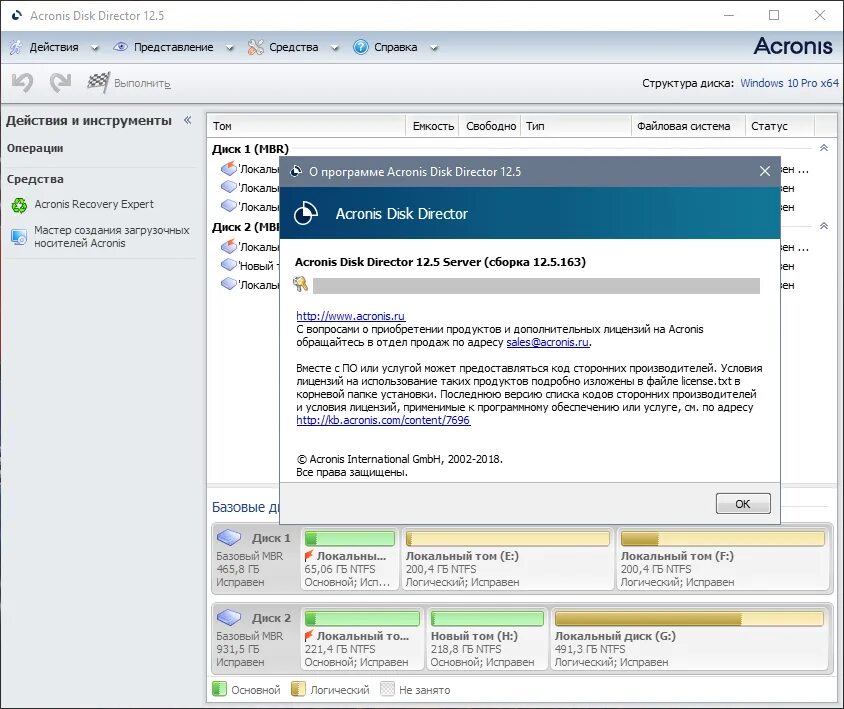Click the third volume icon under Диск 1 list
844x709 pixels.
(x=229, y=206)
